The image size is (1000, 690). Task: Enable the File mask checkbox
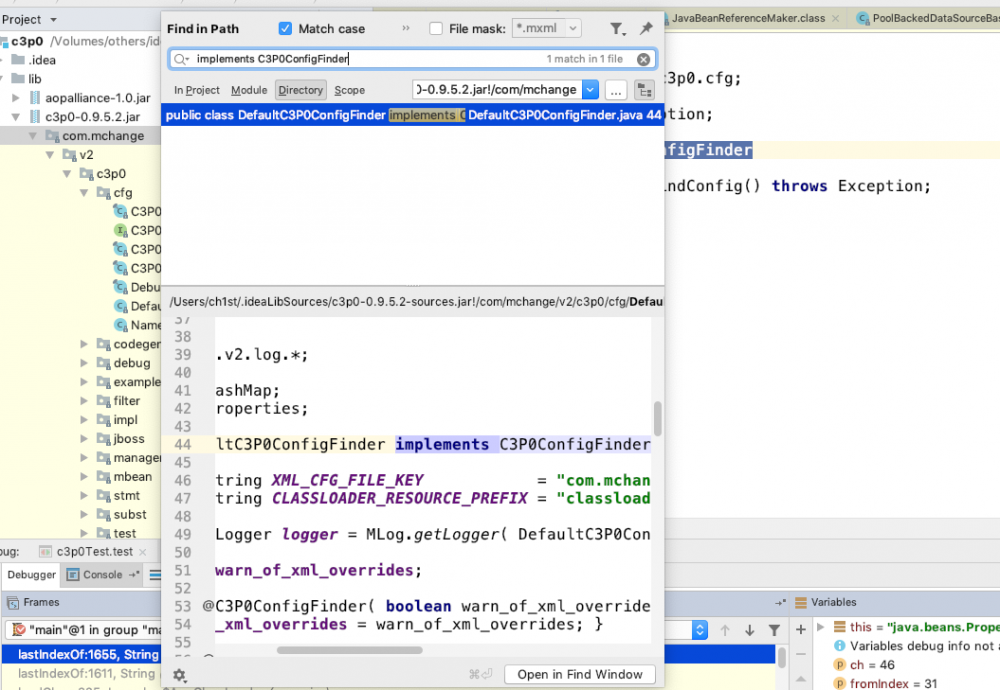[436, 29]
